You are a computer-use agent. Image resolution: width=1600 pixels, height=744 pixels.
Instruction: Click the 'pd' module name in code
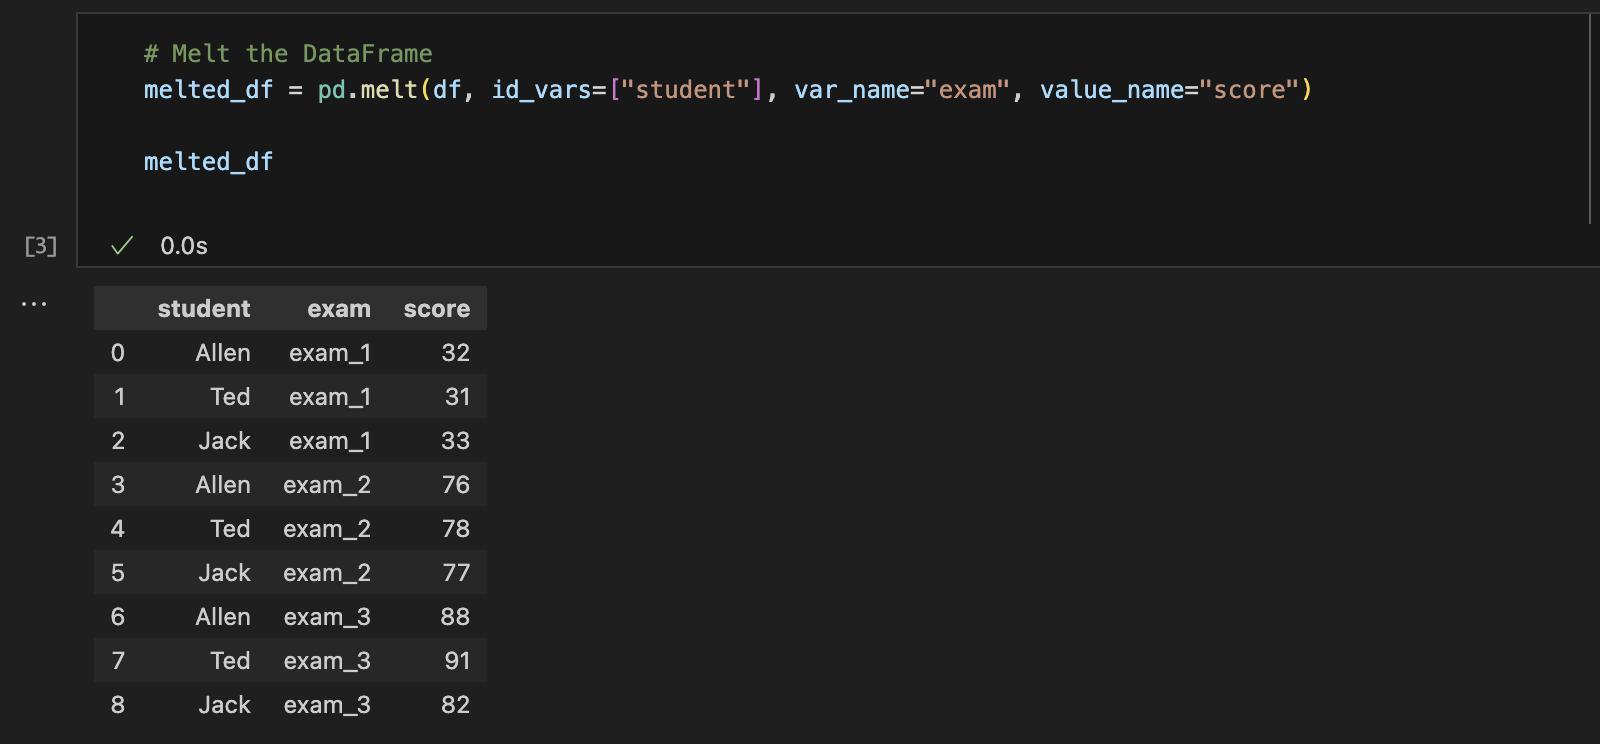click(x=331, y=90)
